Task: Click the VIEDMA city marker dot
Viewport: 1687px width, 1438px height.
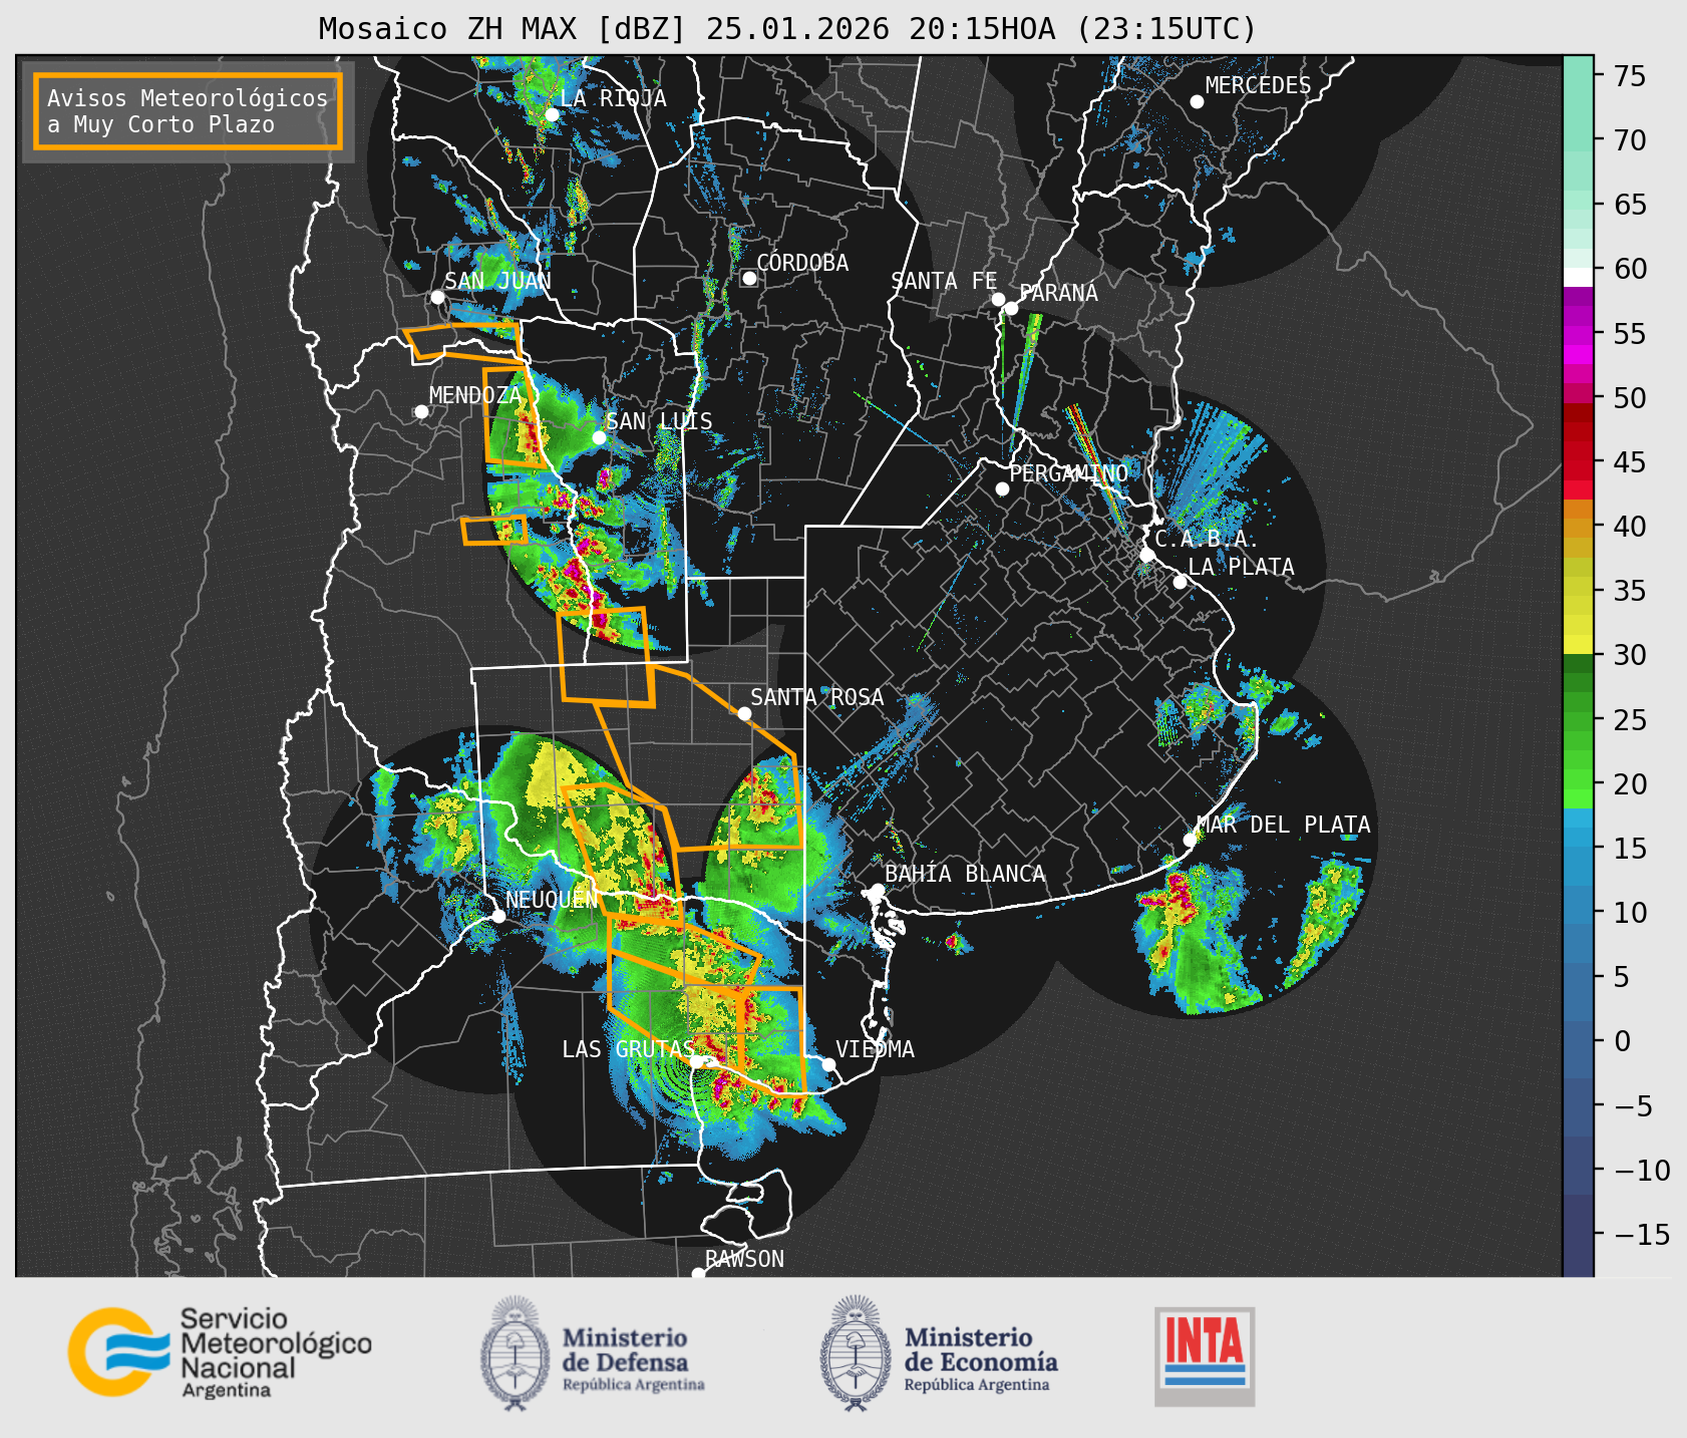Action: [828, 1064]
